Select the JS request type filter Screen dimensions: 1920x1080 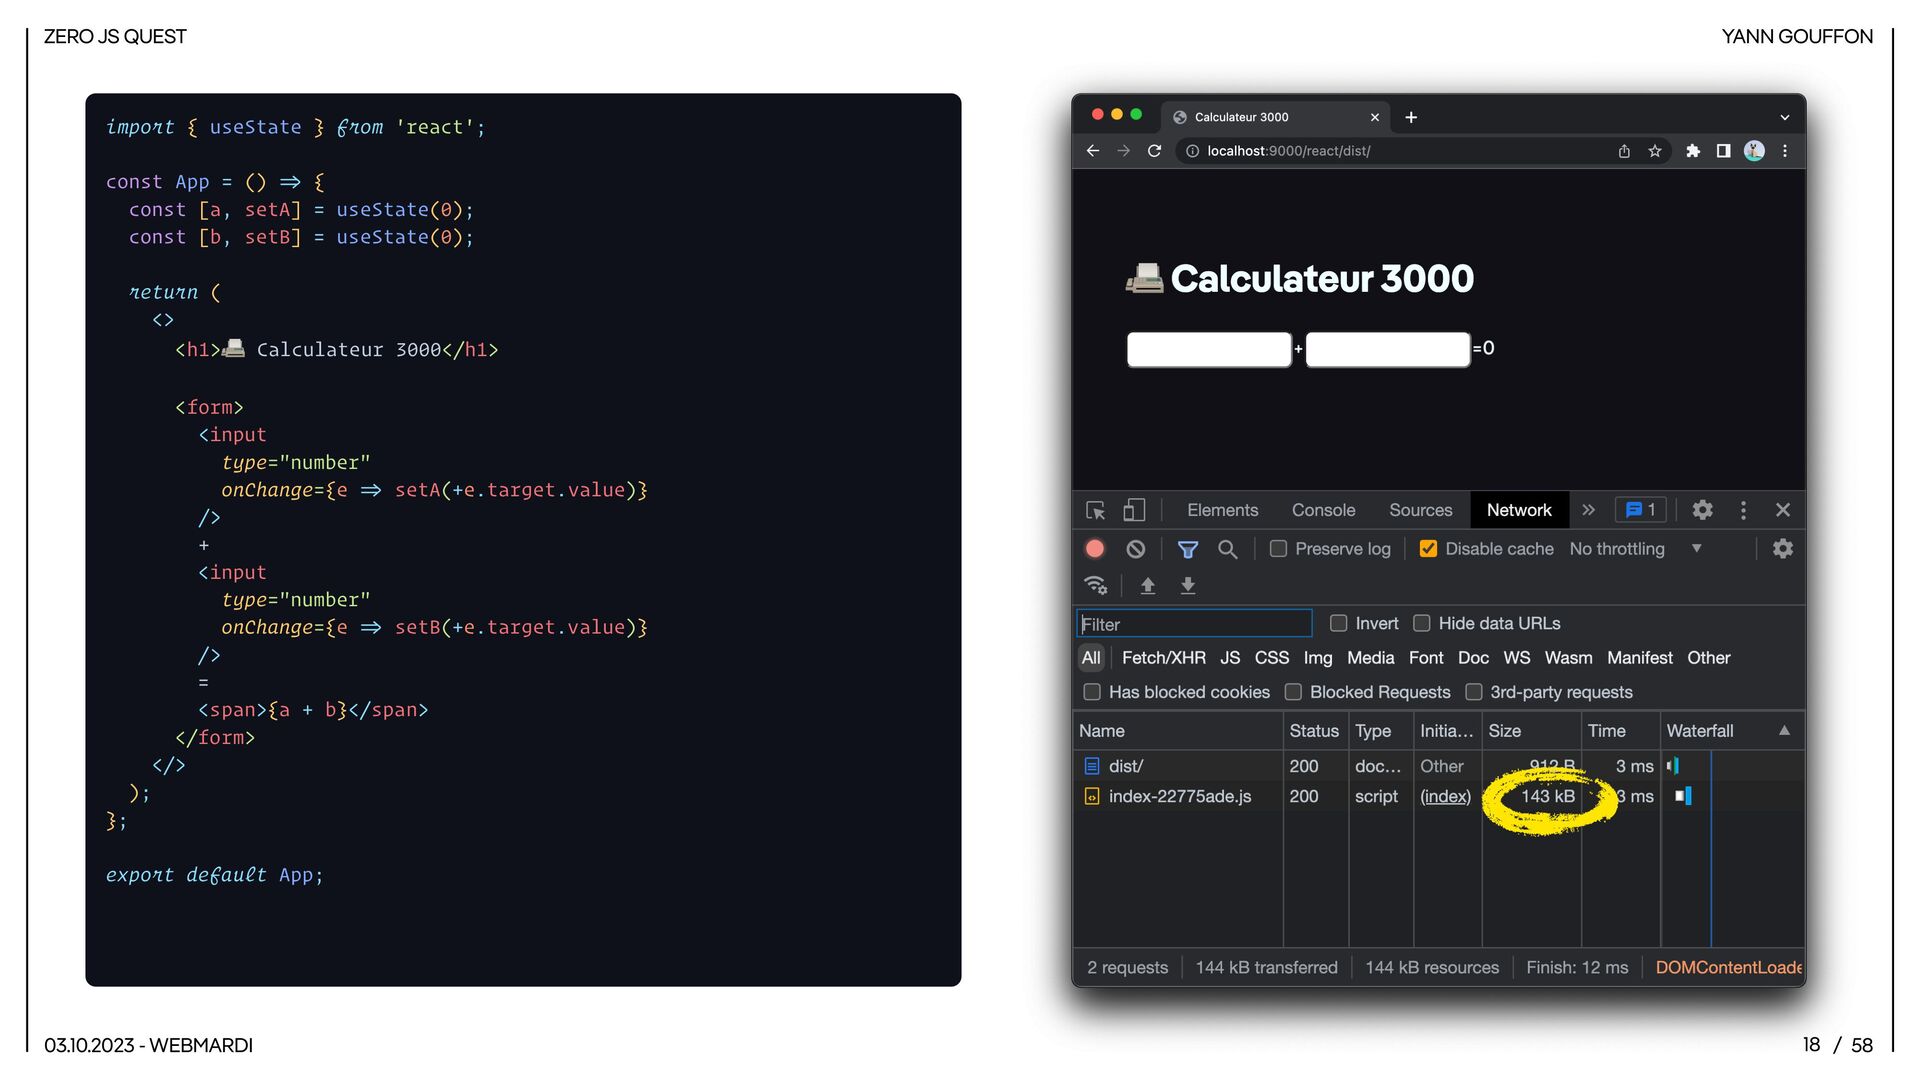[1229, 658]
